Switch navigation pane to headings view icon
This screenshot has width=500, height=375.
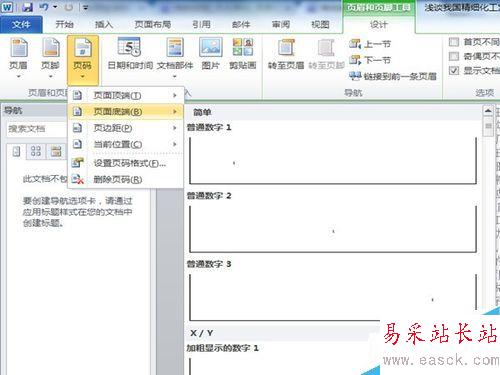click(x=16, y=151)
